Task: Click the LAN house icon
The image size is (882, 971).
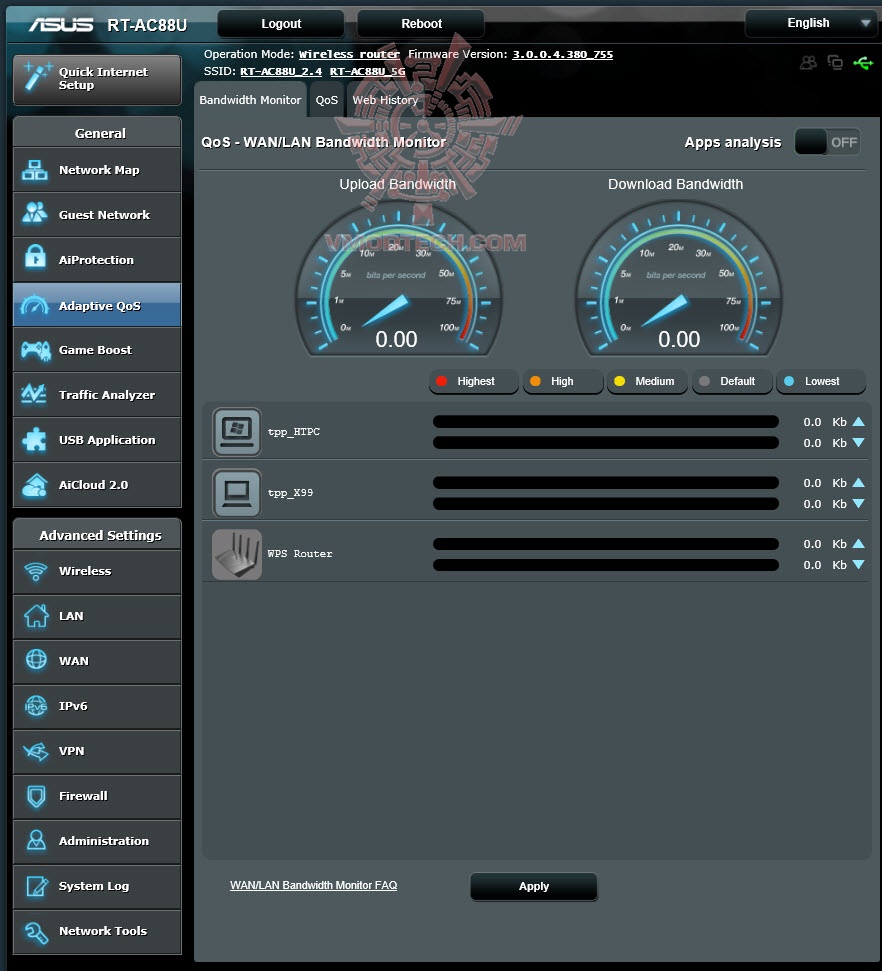Action: [x=36, y=616]
